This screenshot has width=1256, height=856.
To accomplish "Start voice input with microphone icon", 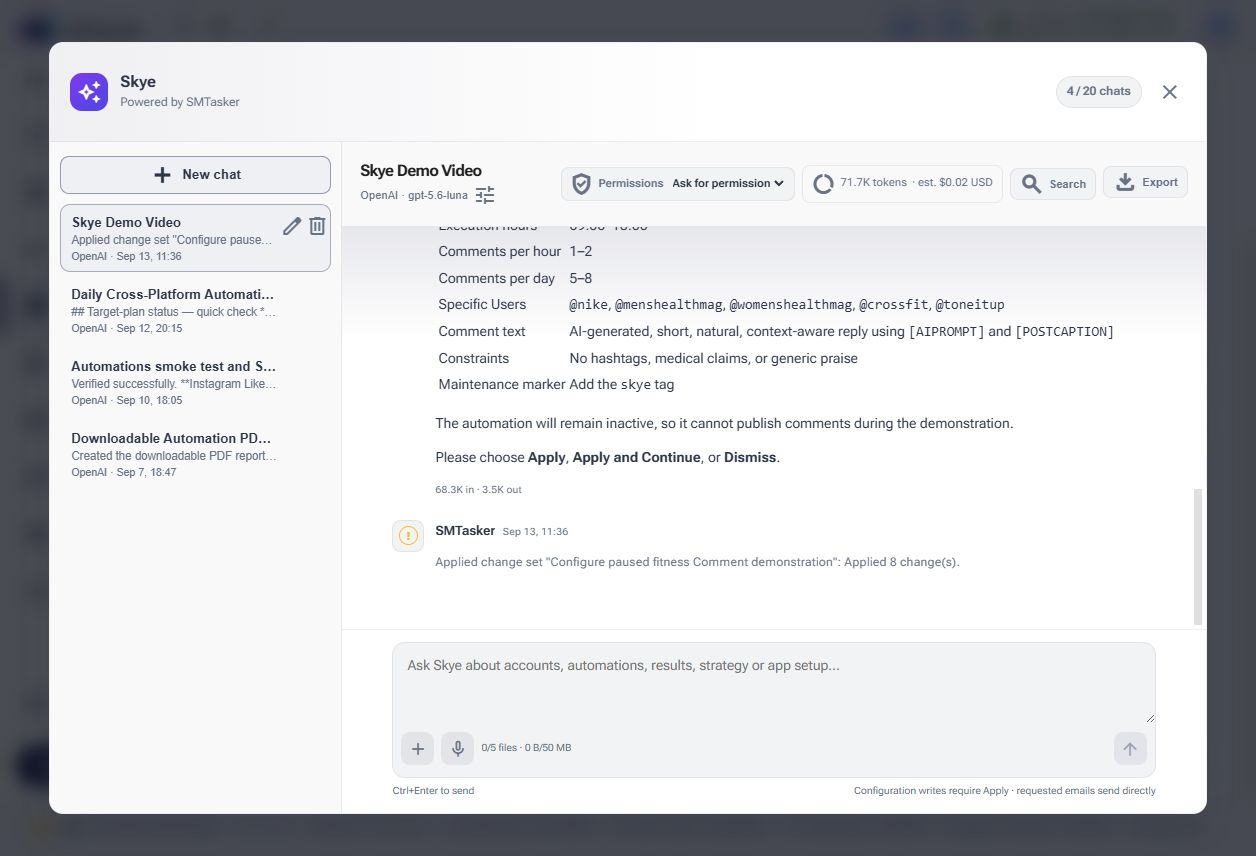I will tap(457, 748).
